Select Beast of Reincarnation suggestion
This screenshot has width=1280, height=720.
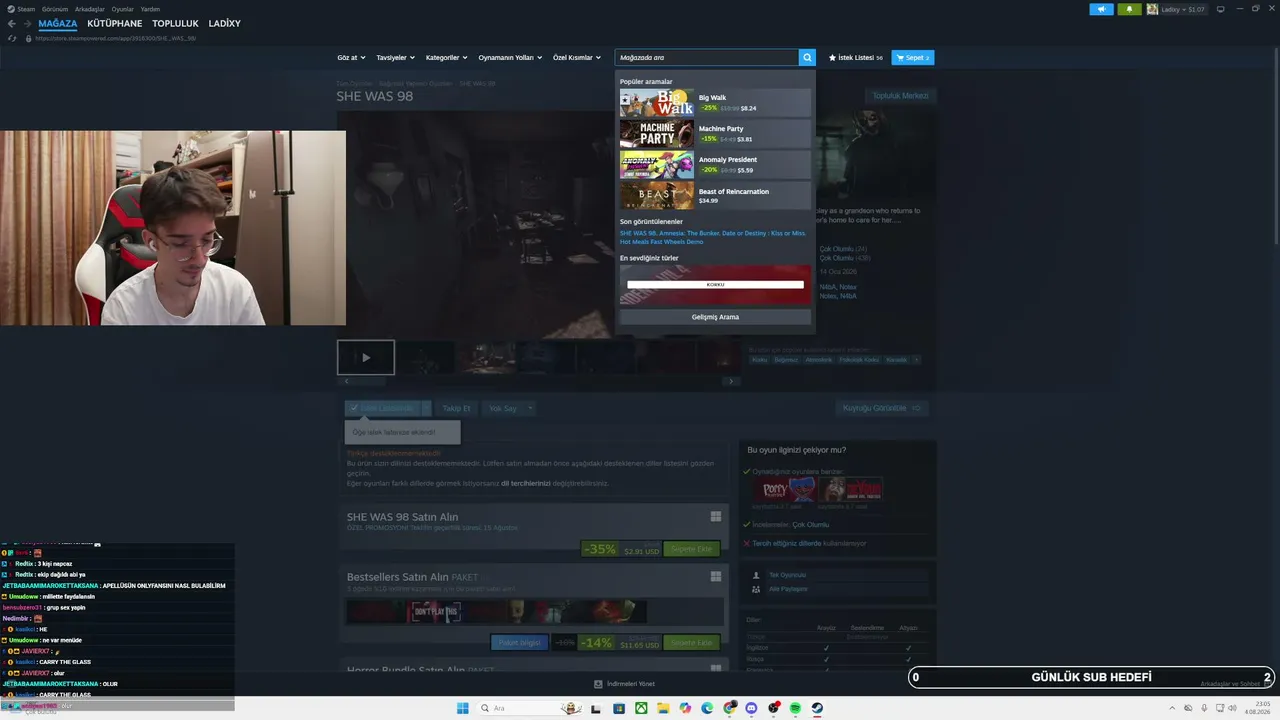pyautogui.click(x=715, y=196)
